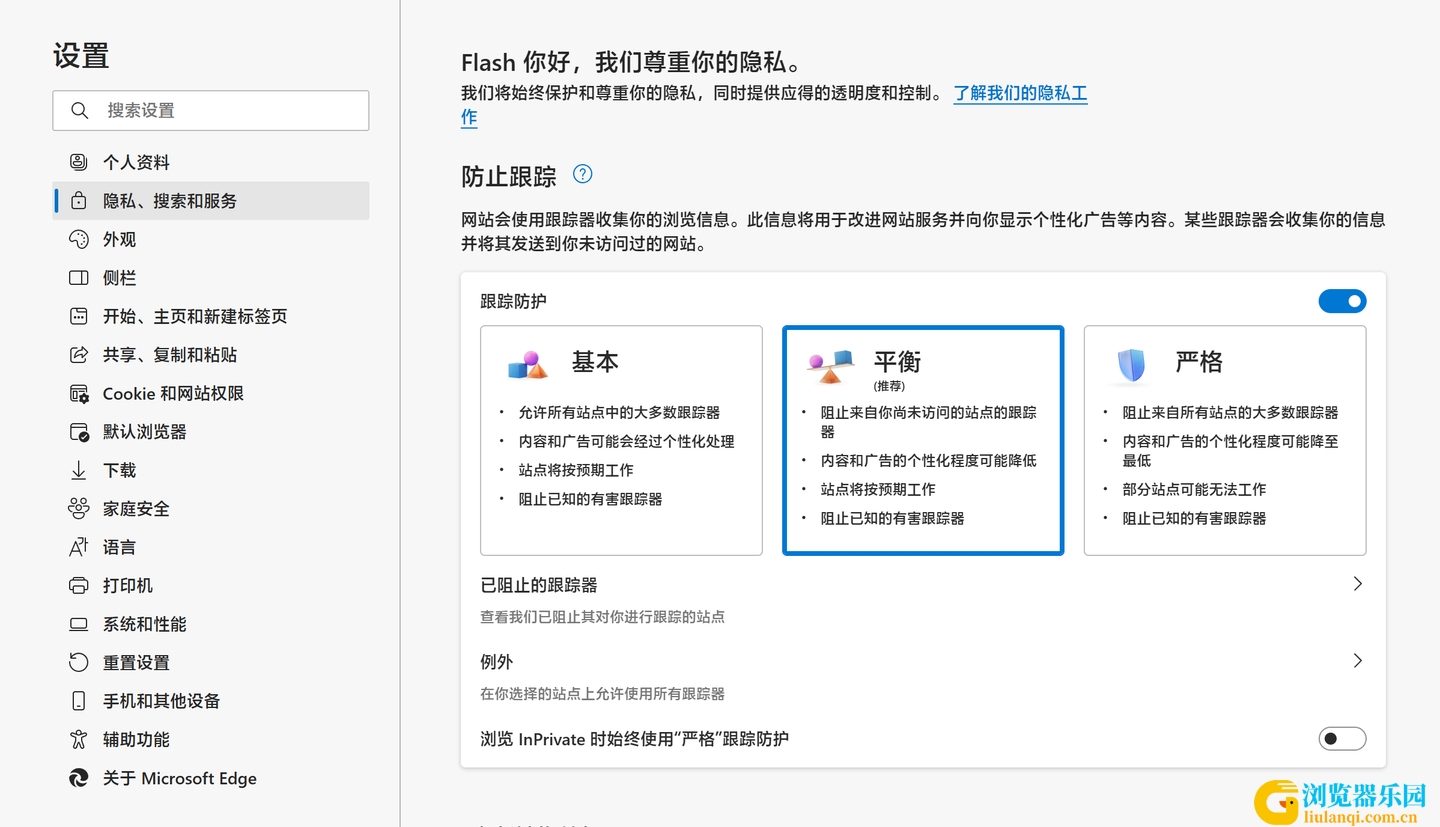
Task: Open the 手机和其他设备 settings label
Action: coord(161,701)
